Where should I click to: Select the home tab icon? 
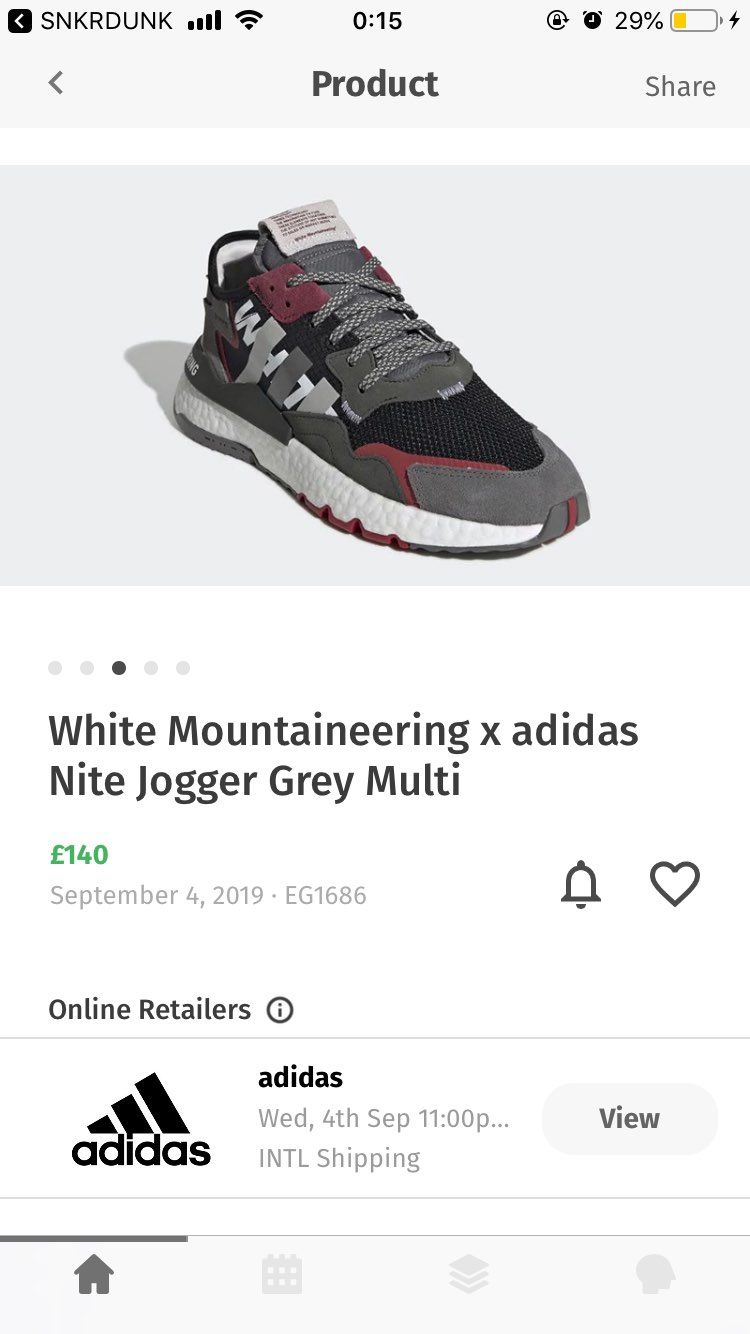(94, 1275)
